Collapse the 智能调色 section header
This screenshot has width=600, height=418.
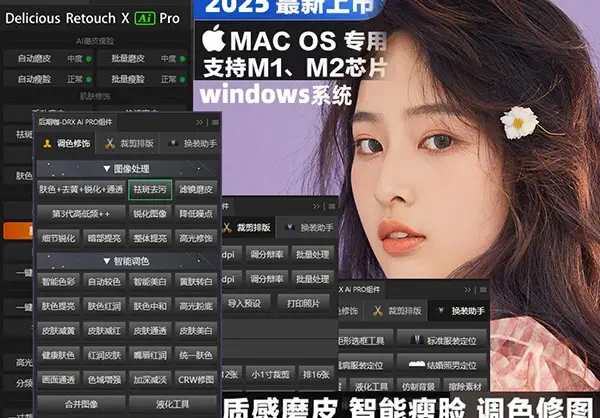pos(126,261)
